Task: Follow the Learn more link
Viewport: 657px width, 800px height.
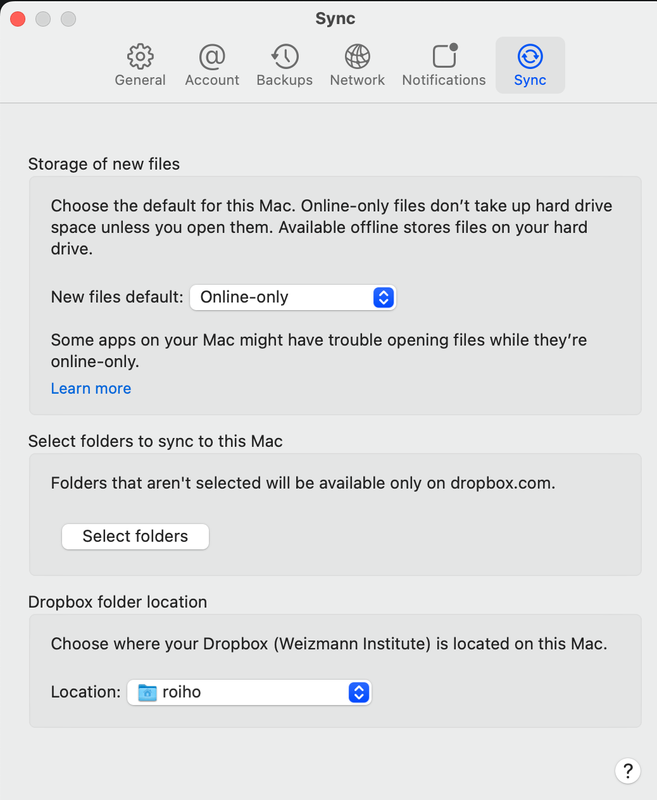Action: click(91, 388)
